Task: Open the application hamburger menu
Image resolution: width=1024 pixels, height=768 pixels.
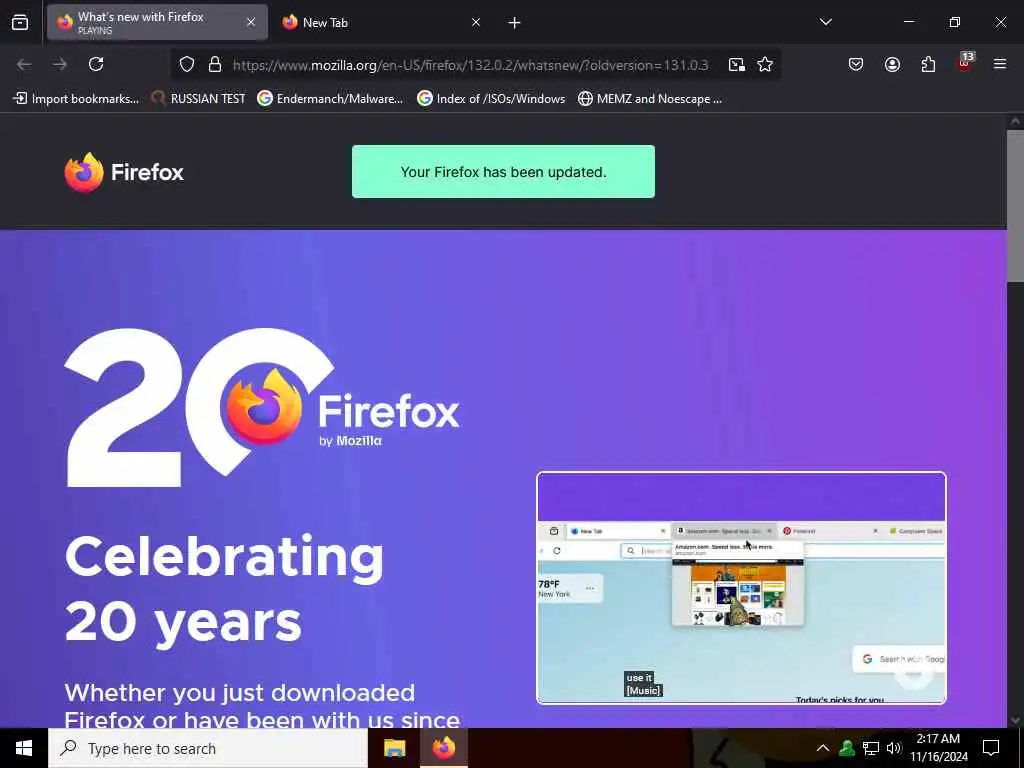Action: (x=1000, y=64)
